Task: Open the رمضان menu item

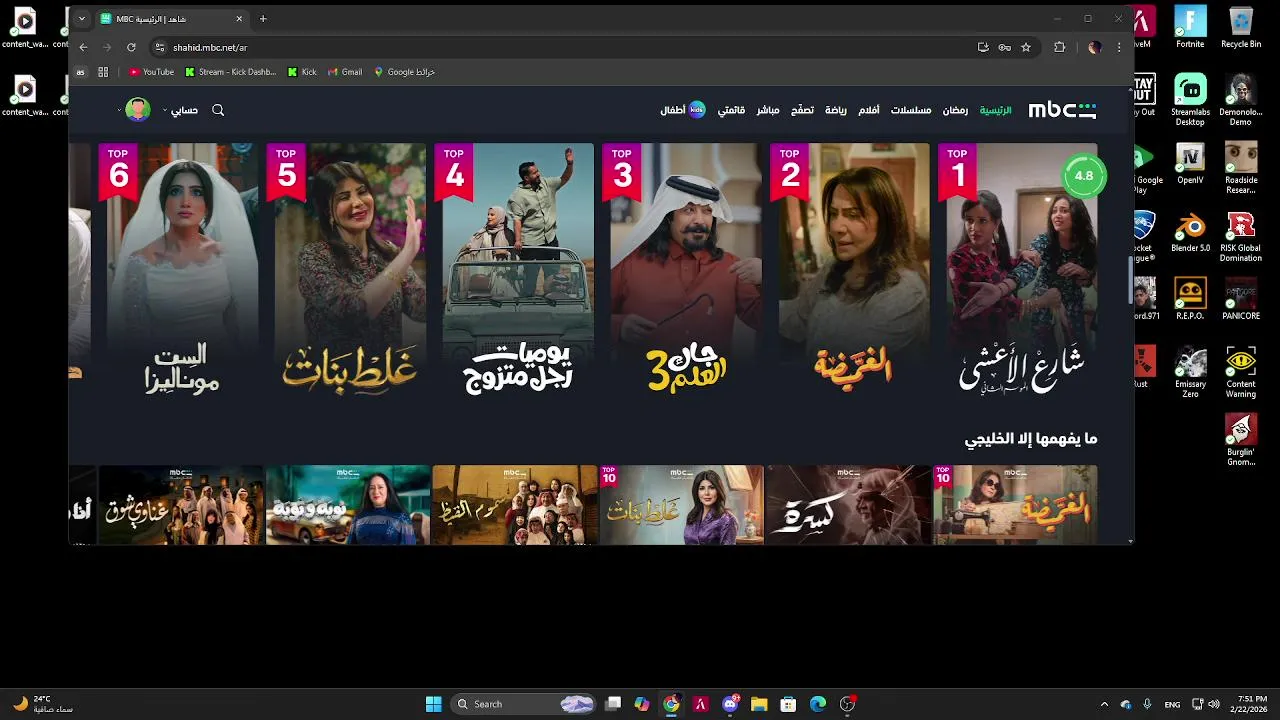Action: click(x=955, y=110)
